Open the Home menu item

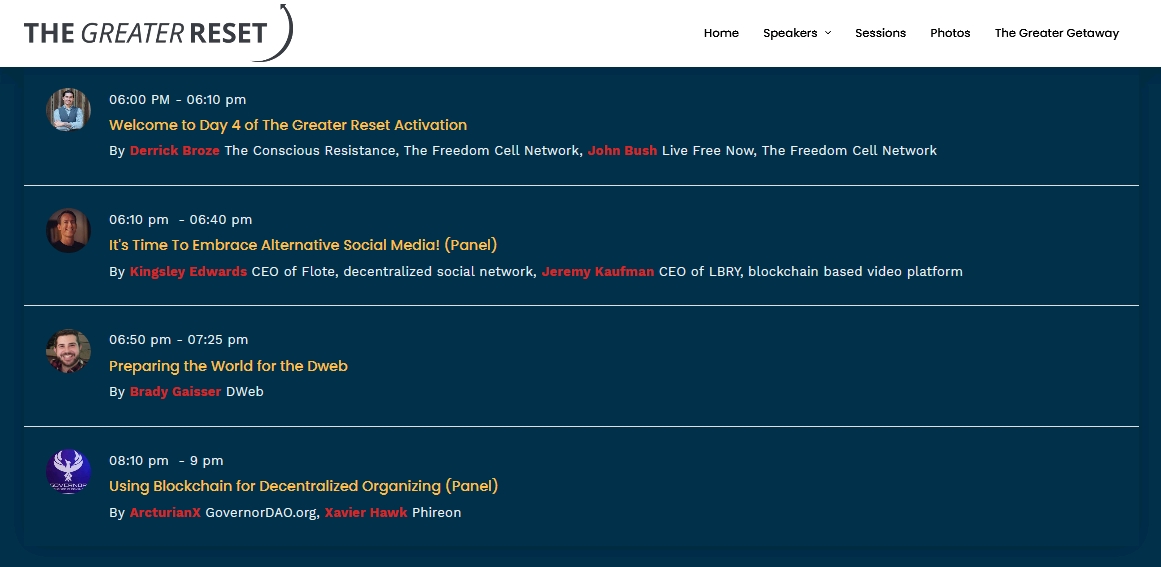point(721,33)
